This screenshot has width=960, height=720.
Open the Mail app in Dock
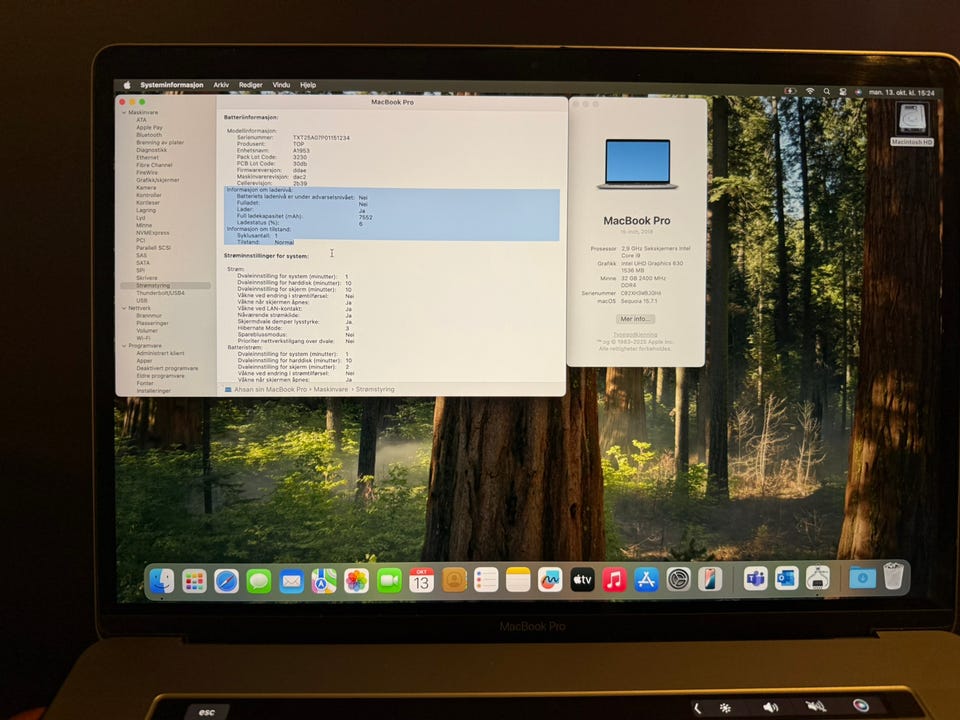(291, 580)
